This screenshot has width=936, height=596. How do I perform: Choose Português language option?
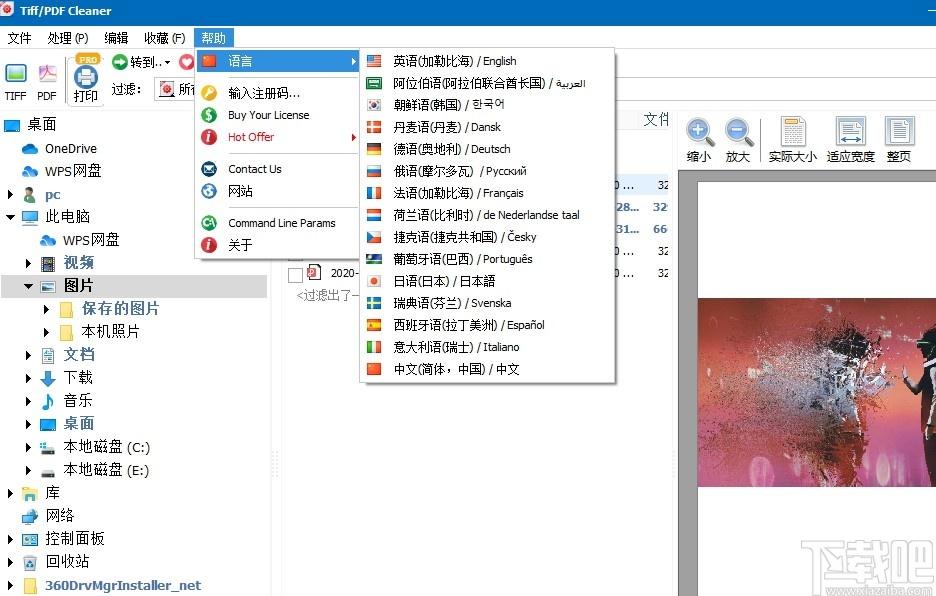pos(487,259)
